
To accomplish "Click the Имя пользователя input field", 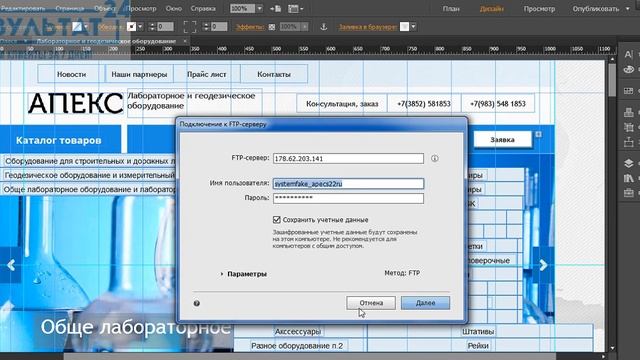I will click(x=348, y=184).
